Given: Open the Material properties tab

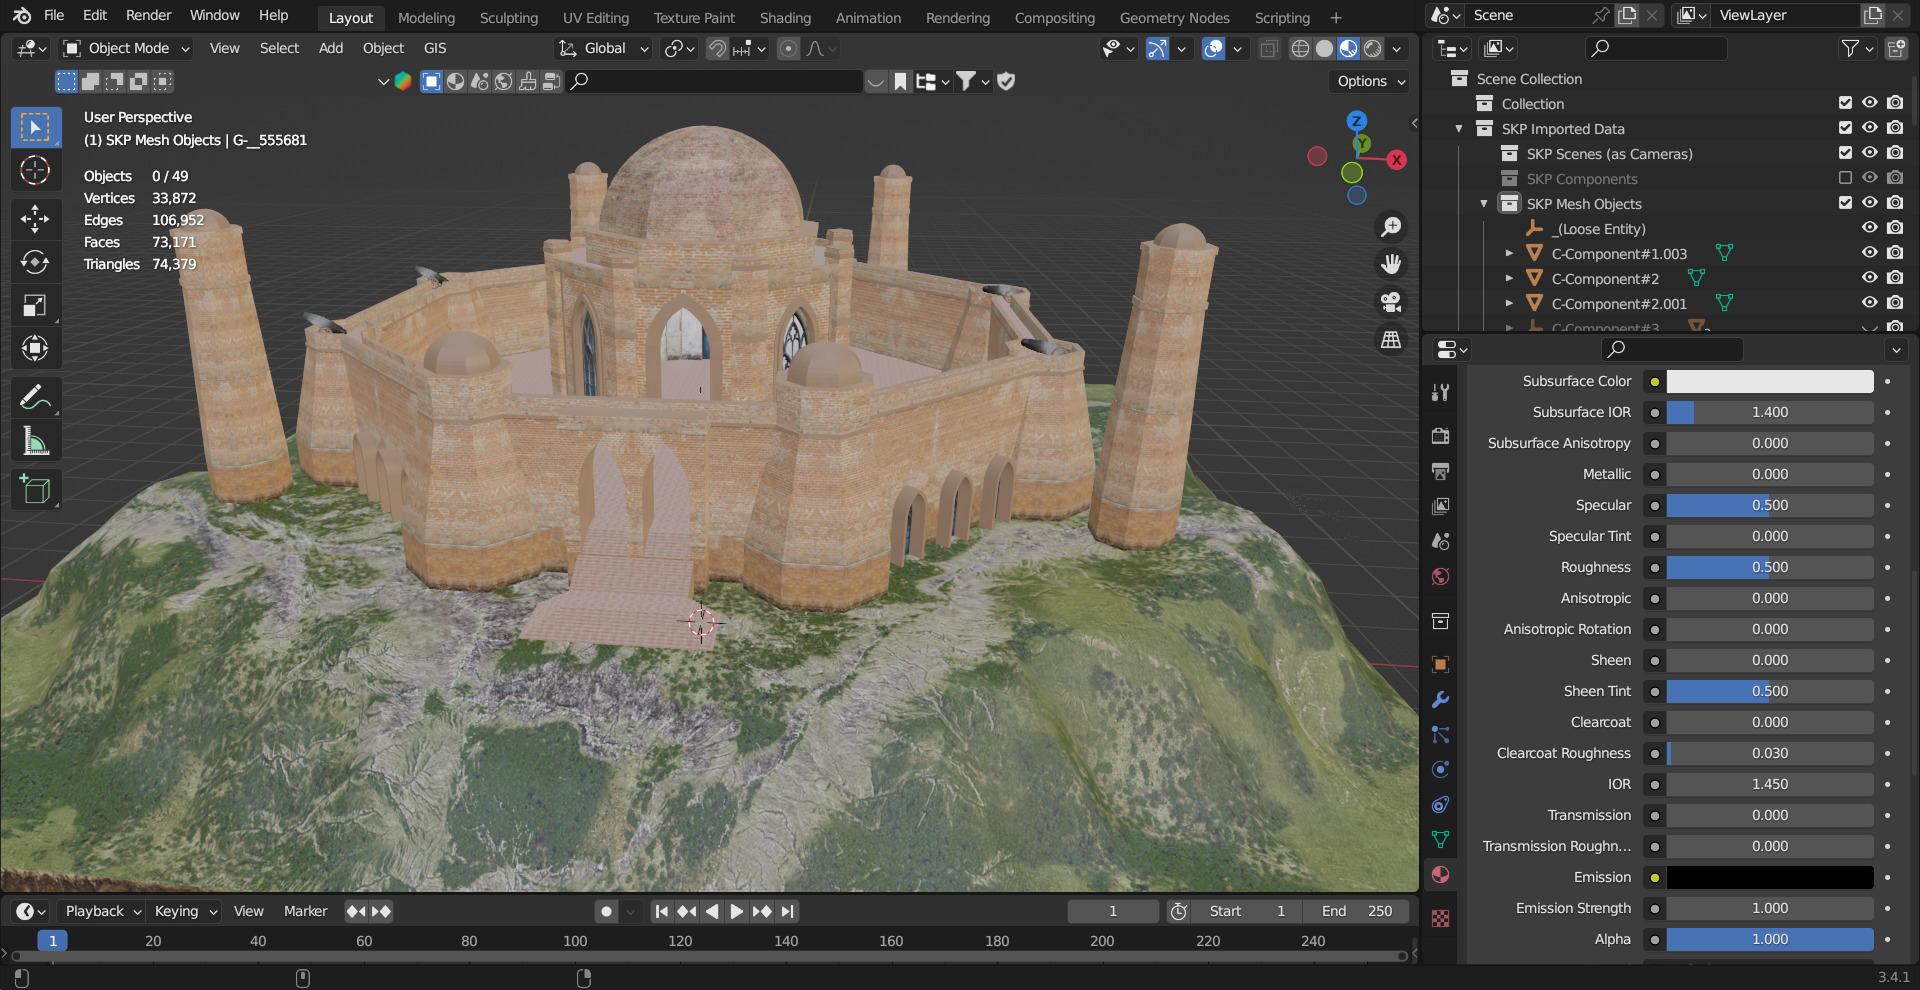Looking at the screenshot, I should (x=1440, y=875).
